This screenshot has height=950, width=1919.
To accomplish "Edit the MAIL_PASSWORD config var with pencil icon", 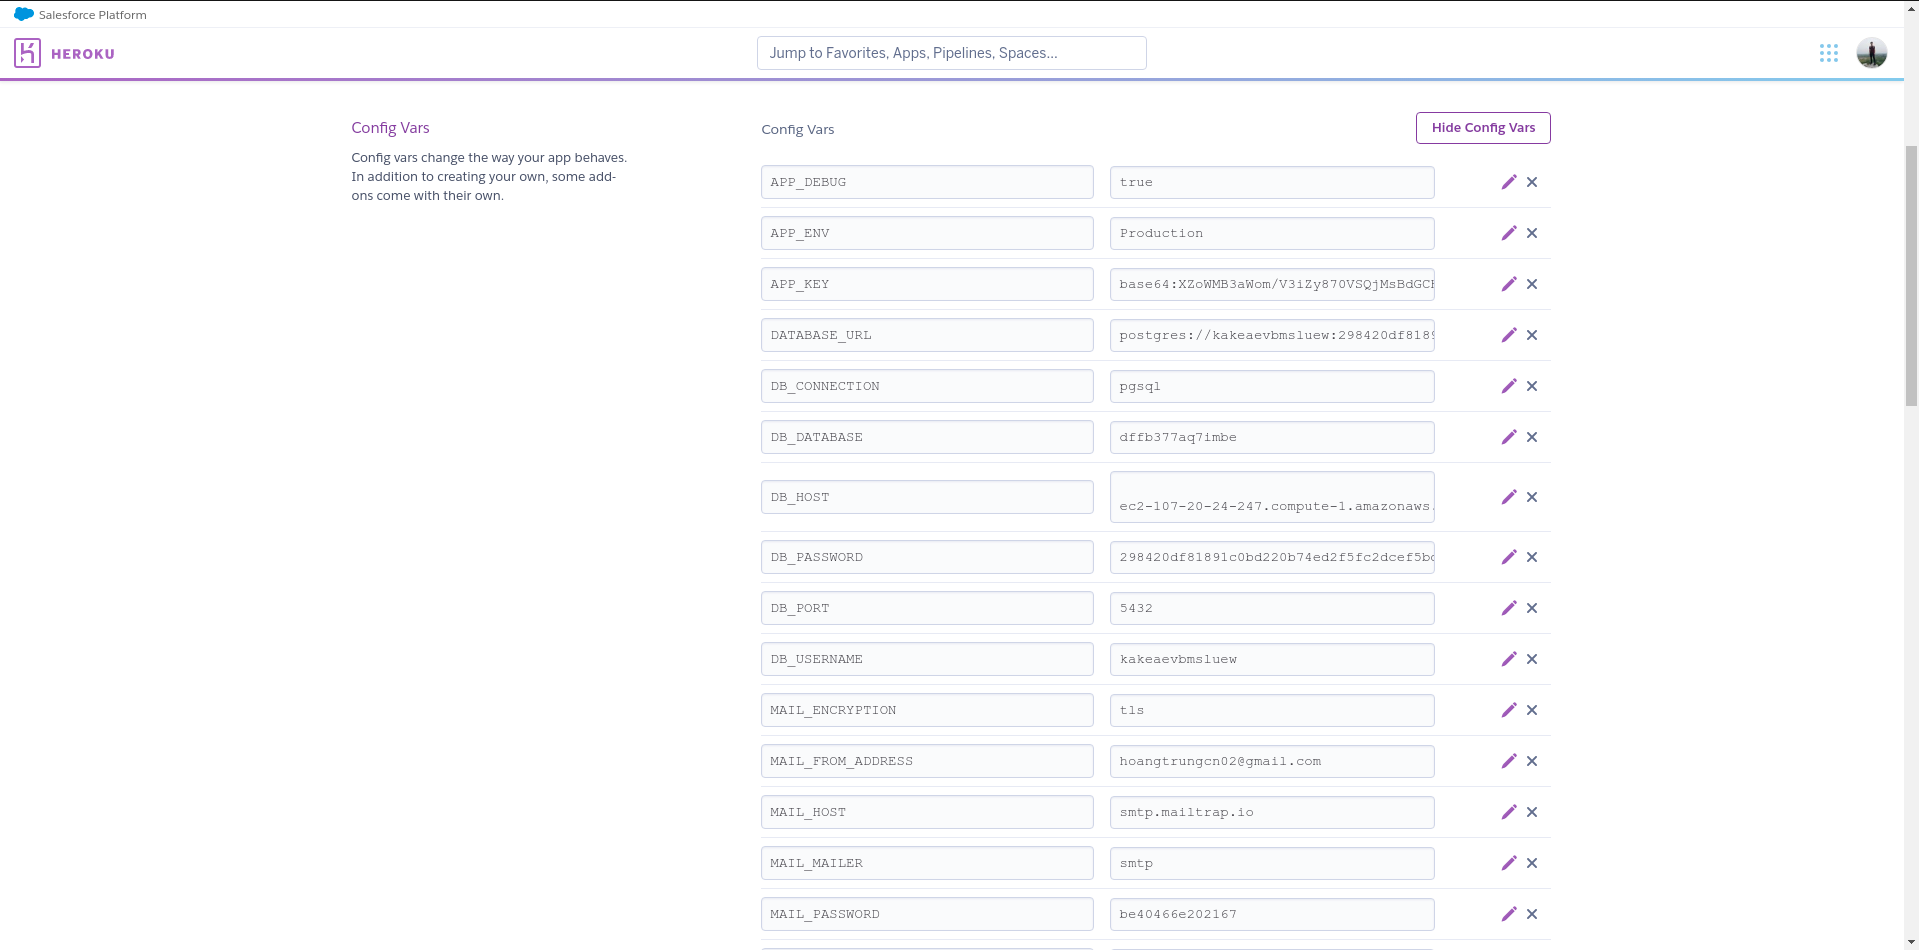I will click(x=1509, y=913).
